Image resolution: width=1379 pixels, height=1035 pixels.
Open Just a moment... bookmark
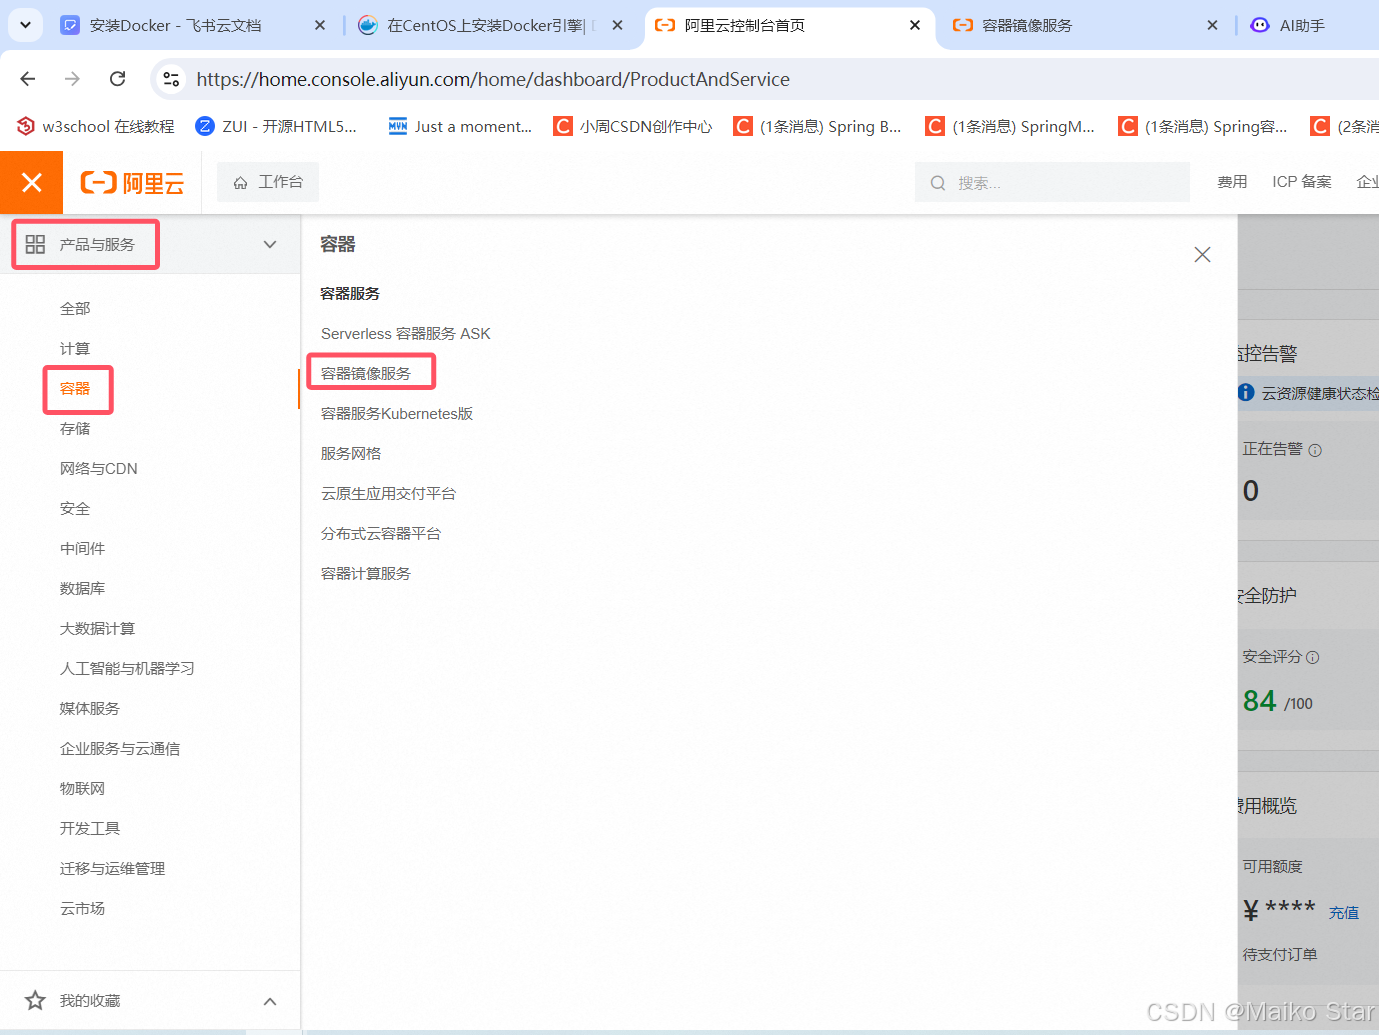pyautogui.click(x=460, y=126)
